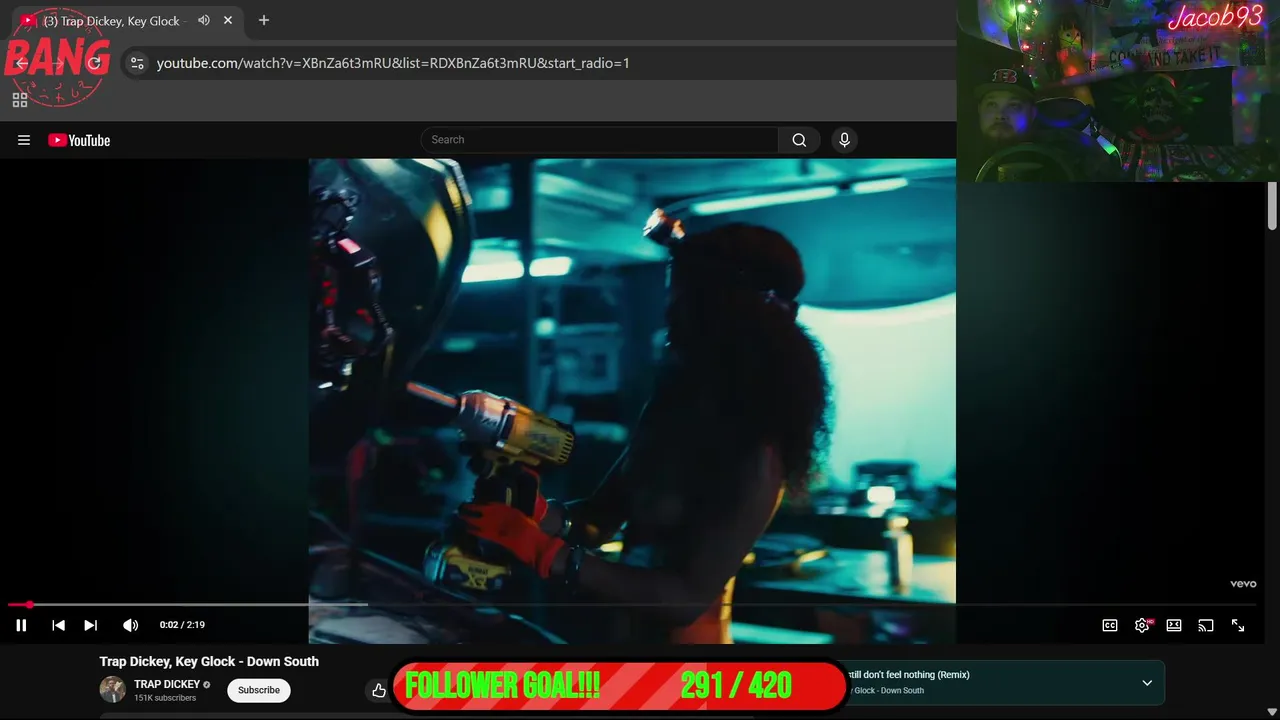Click the 151K subscribers text
The image size is (1280, 720).
pos(165,698)
